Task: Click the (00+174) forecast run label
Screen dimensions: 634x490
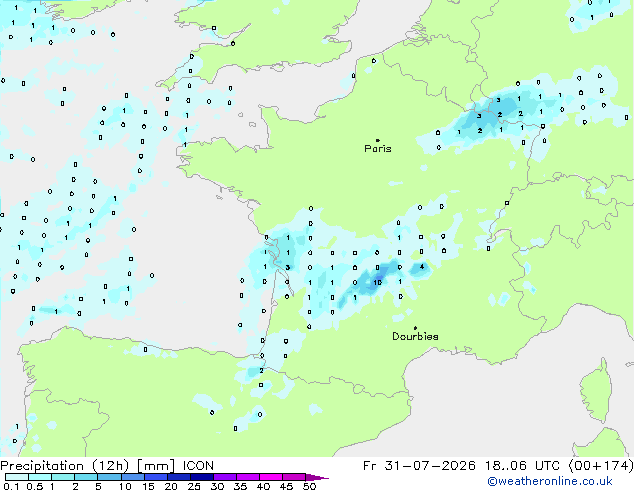Action: coord(601,466)
